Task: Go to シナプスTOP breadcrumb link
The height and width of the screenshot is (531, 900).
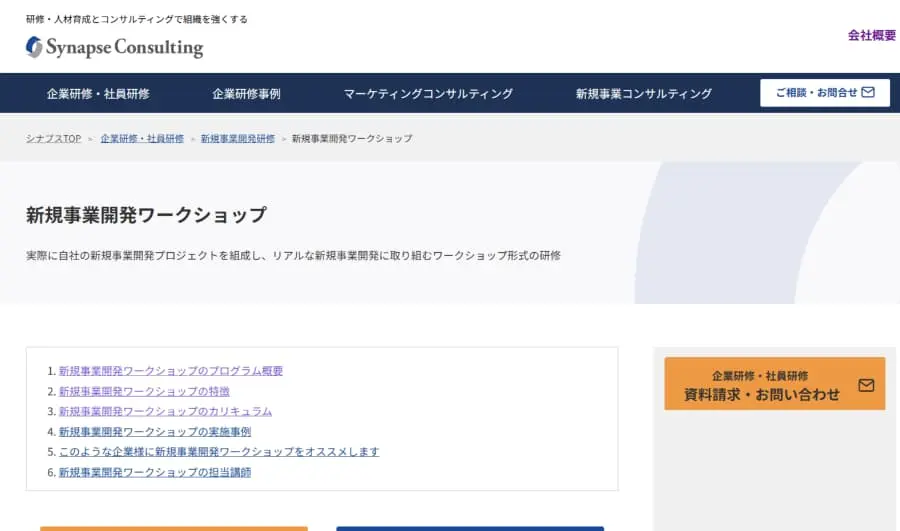Action: click(x=53, y=138)
